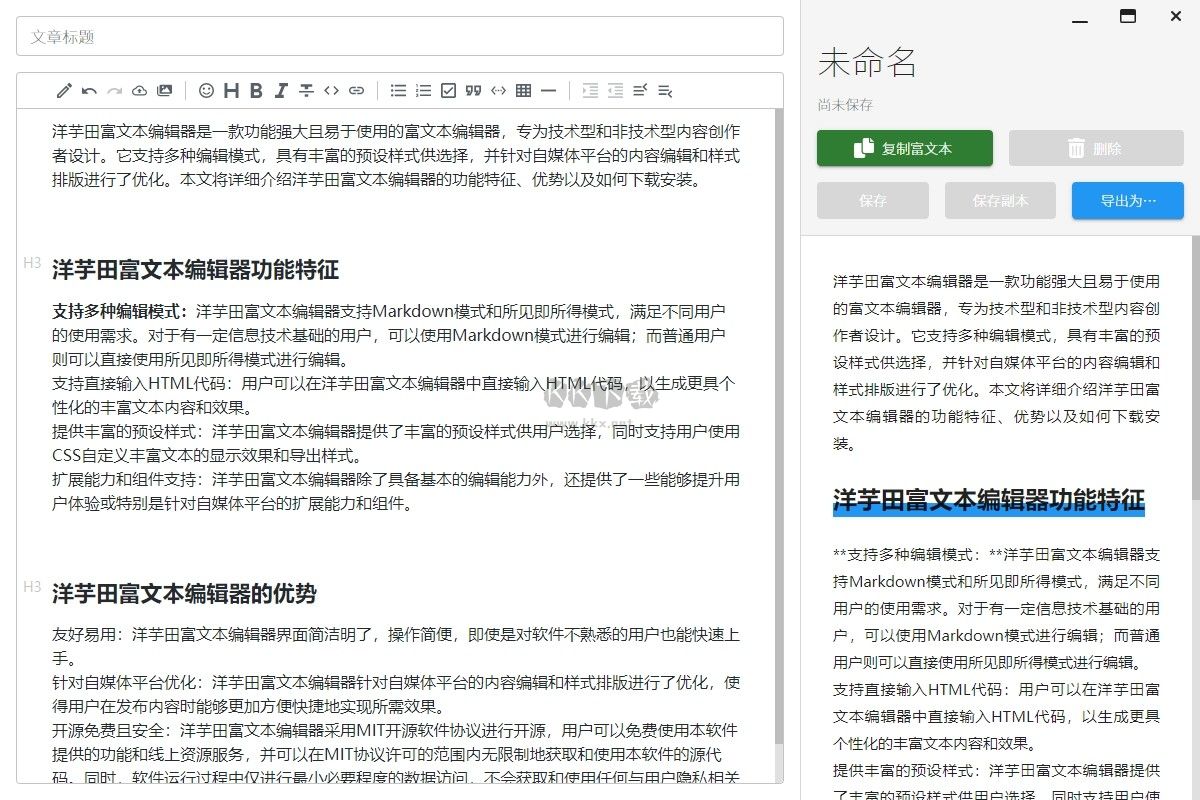Insert a numbered list

(423, 91)
